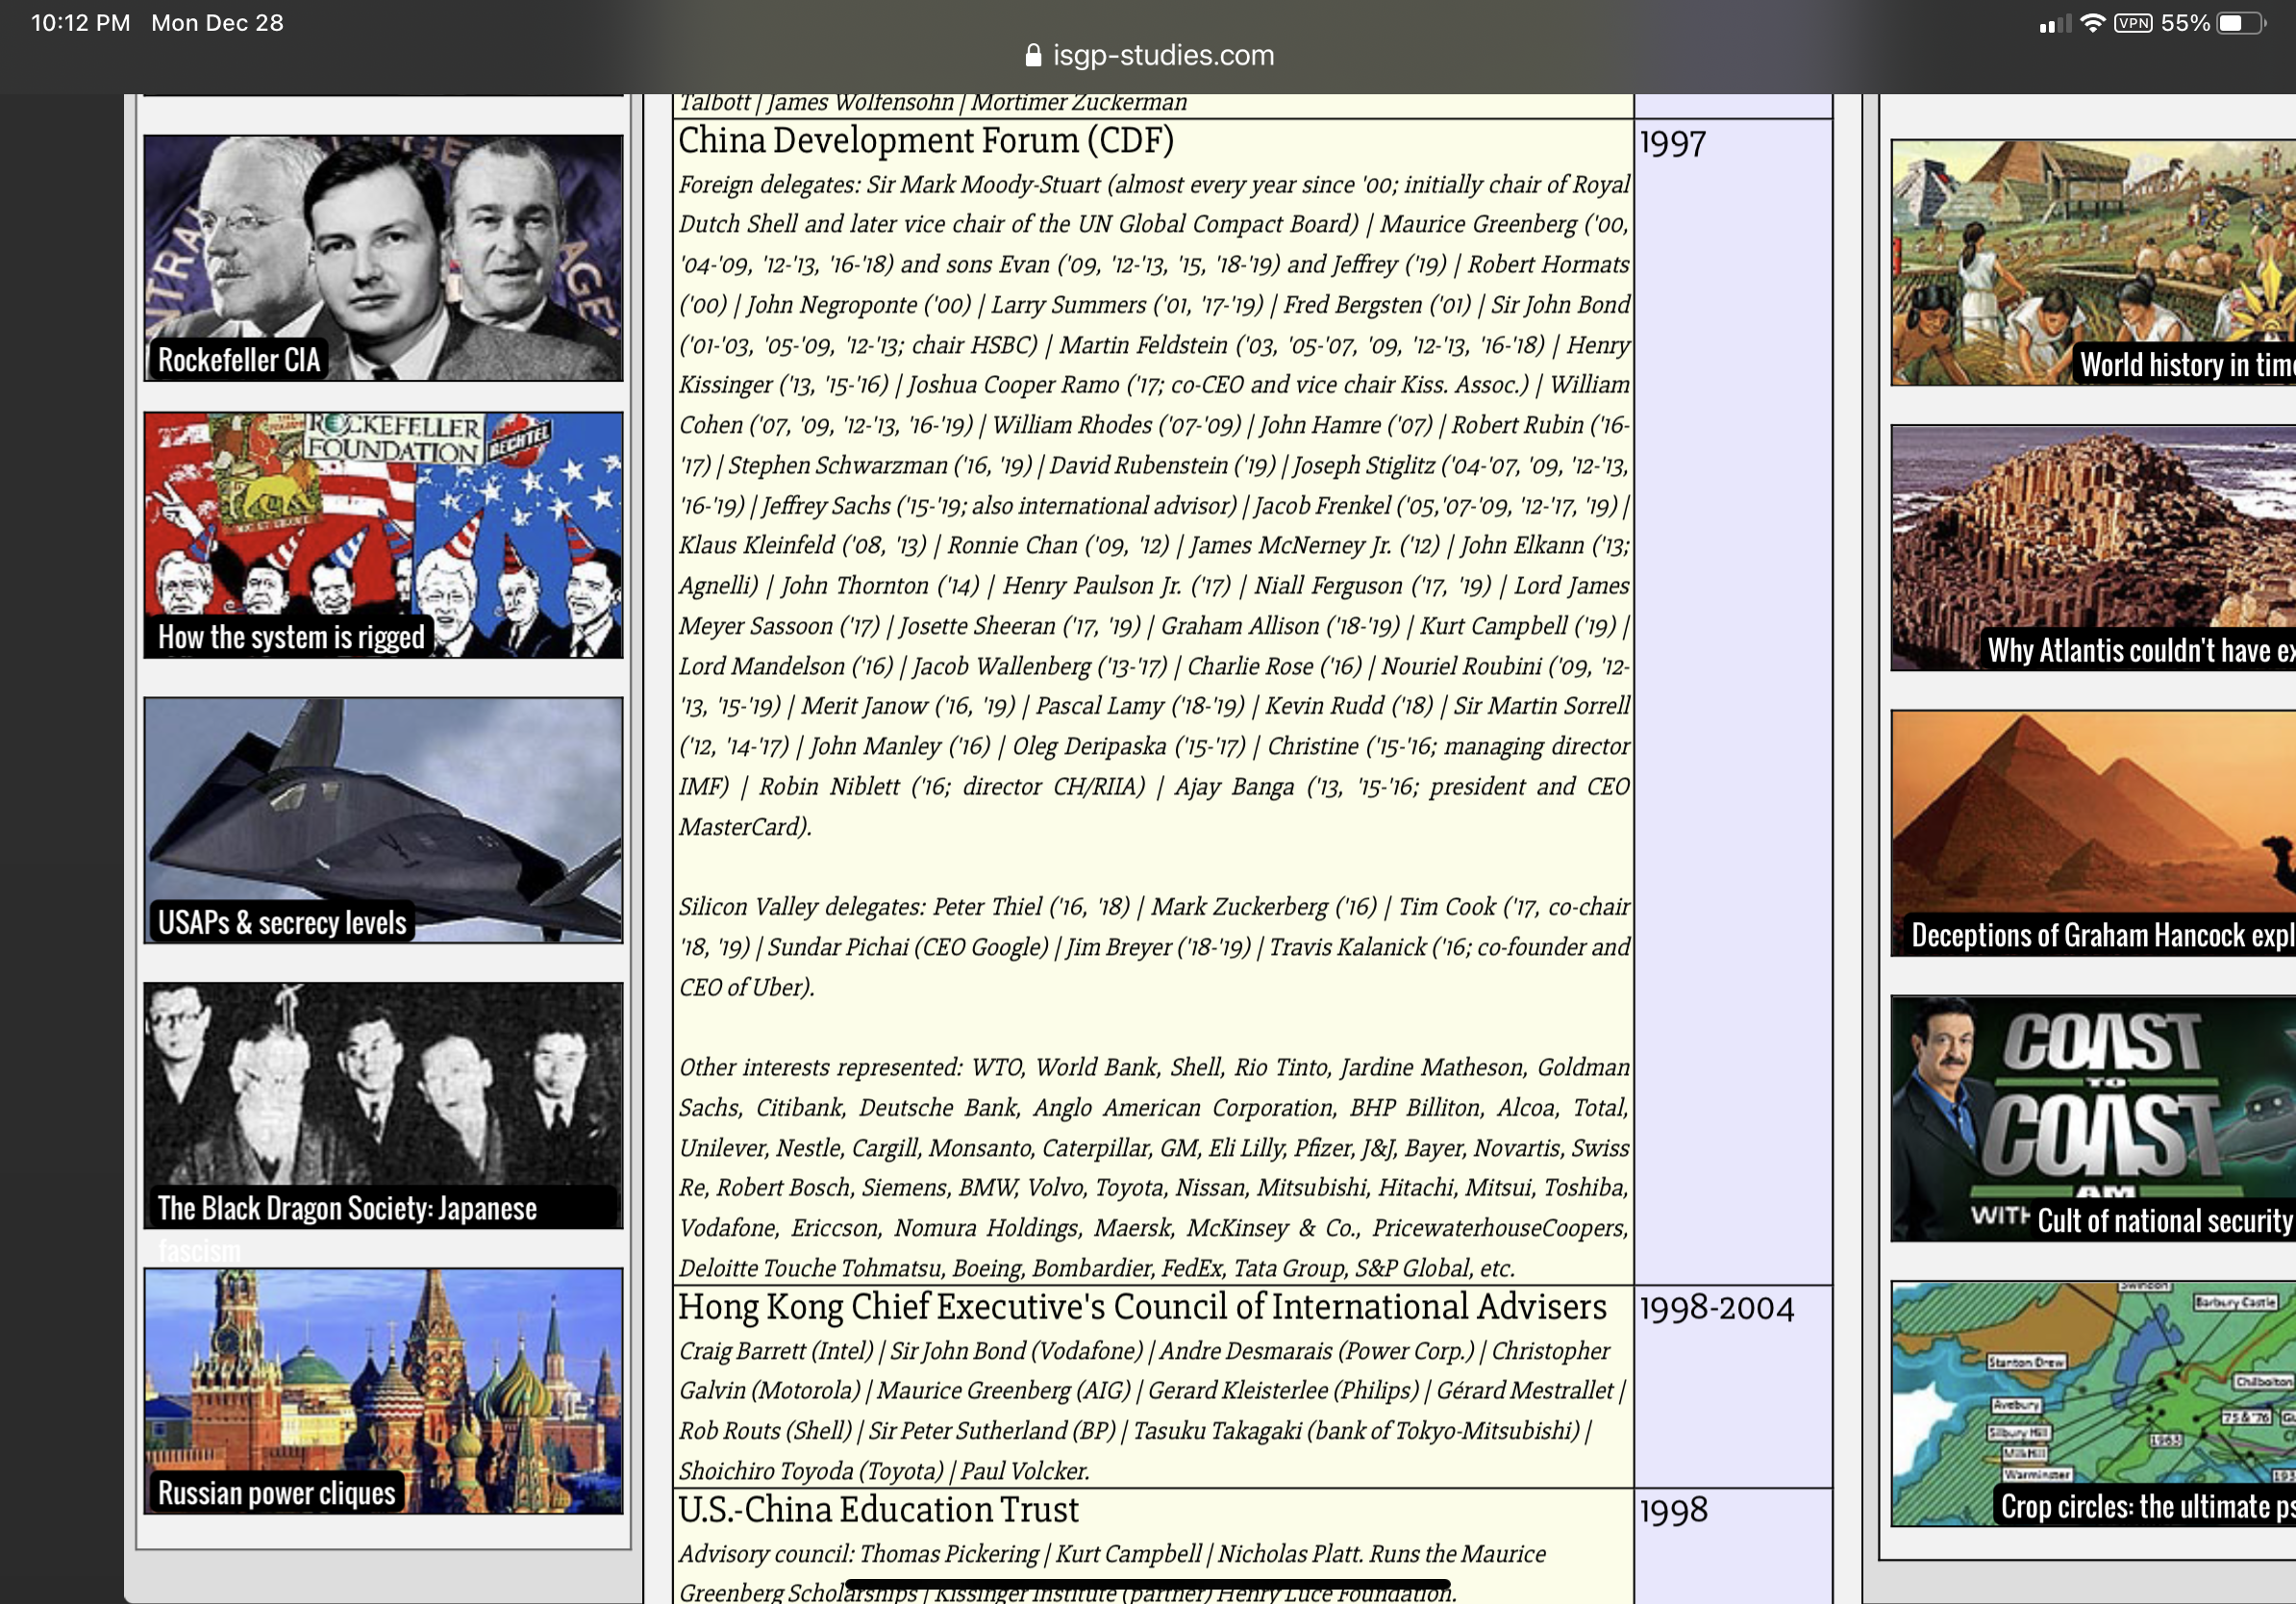Click the Advisory council: Thomas Pickering line
The image size is (2296, 1604).
[x=1112, y=1554]
